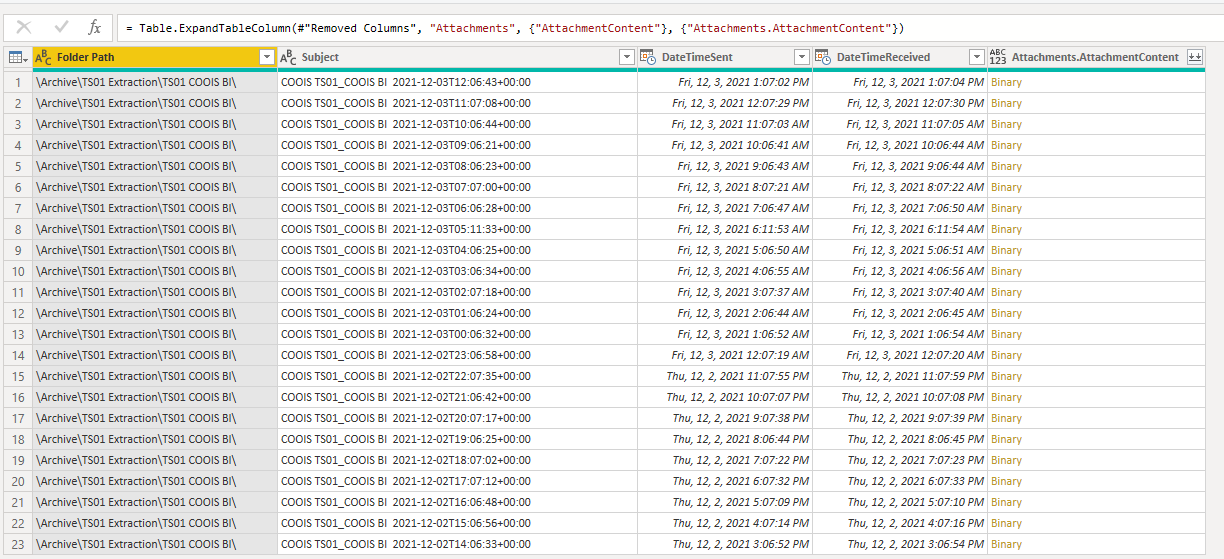
Task: Select Folder Path cell in row 21
Action: (x=155, y=503)
